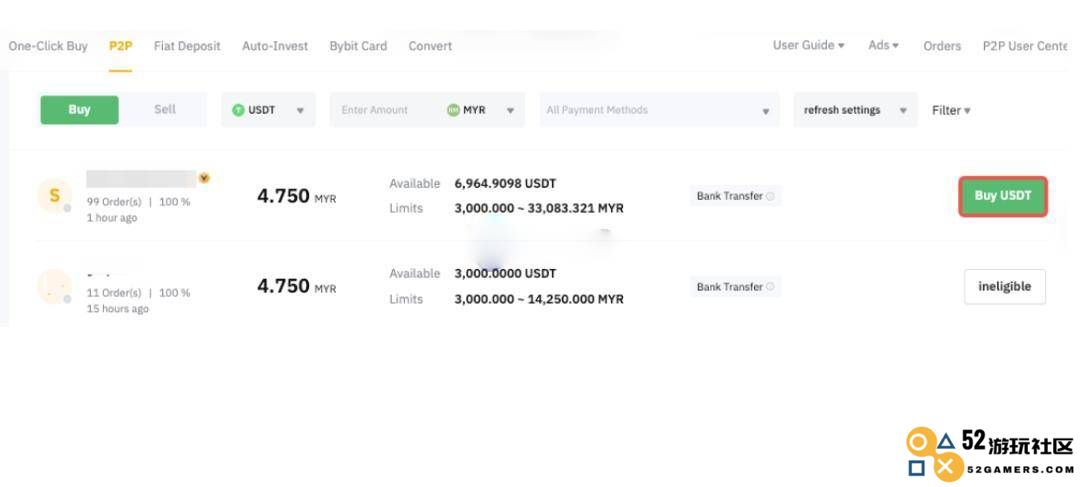Screen dimensions: 1083x487
Task: Open the USDT coin dropdown
Action: (269, 110)
